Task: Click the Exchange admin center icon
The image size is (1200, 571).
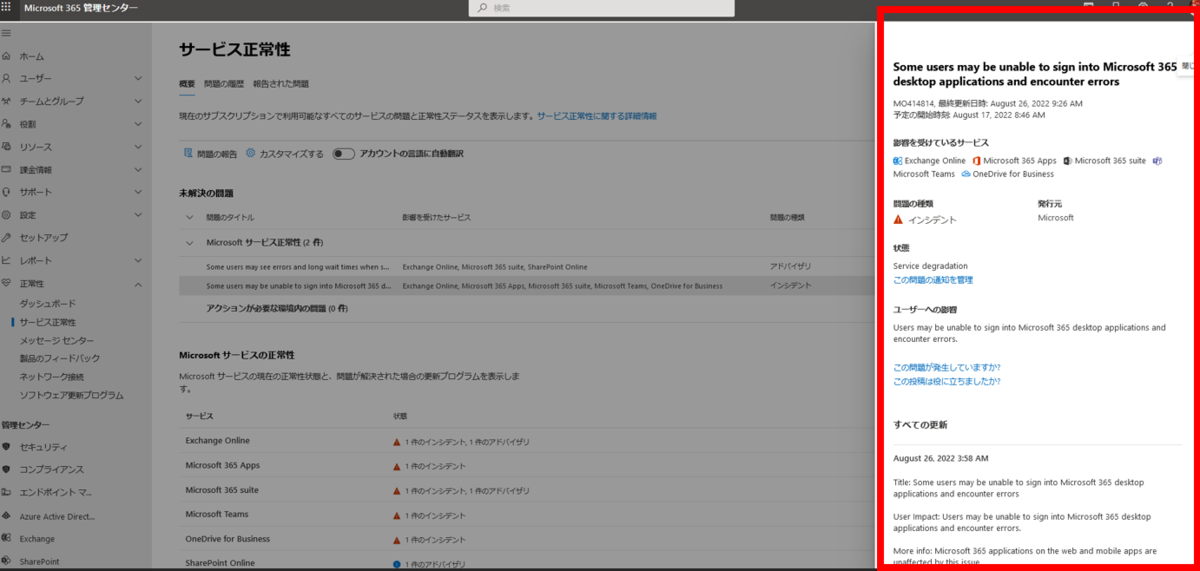Action: click(x=7, y=538)
